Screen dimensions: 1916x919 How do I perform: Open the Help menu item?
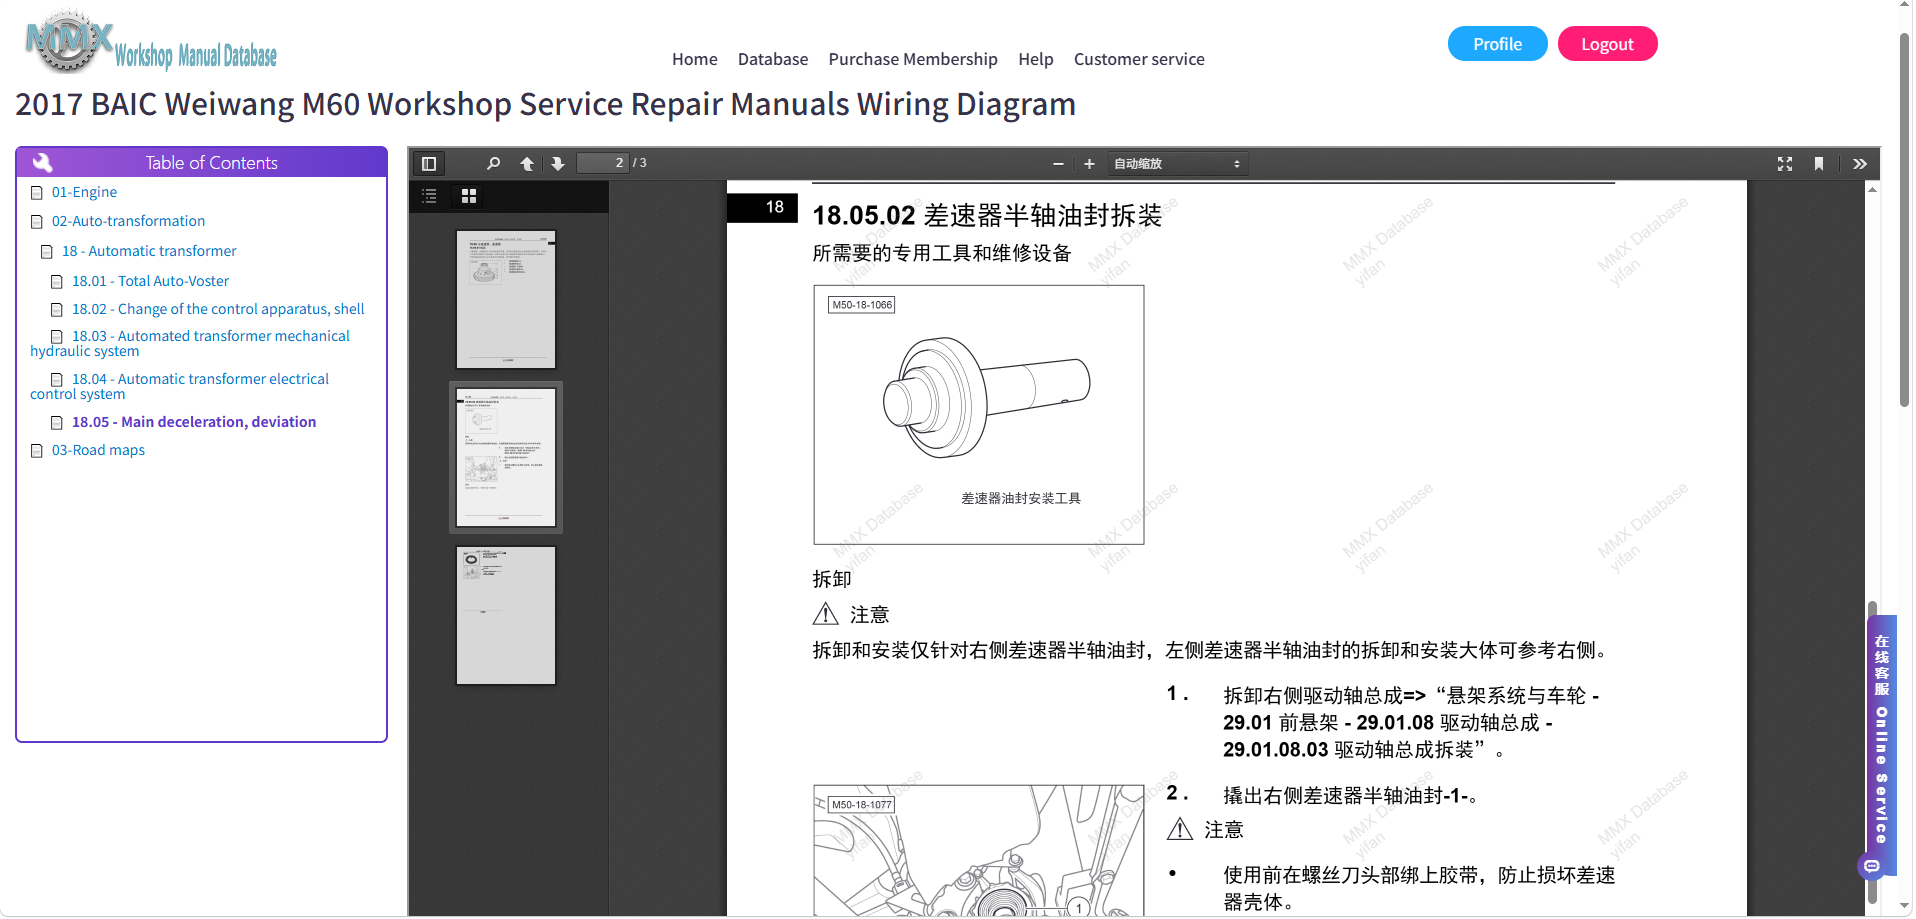click(x=1036, y=59)
